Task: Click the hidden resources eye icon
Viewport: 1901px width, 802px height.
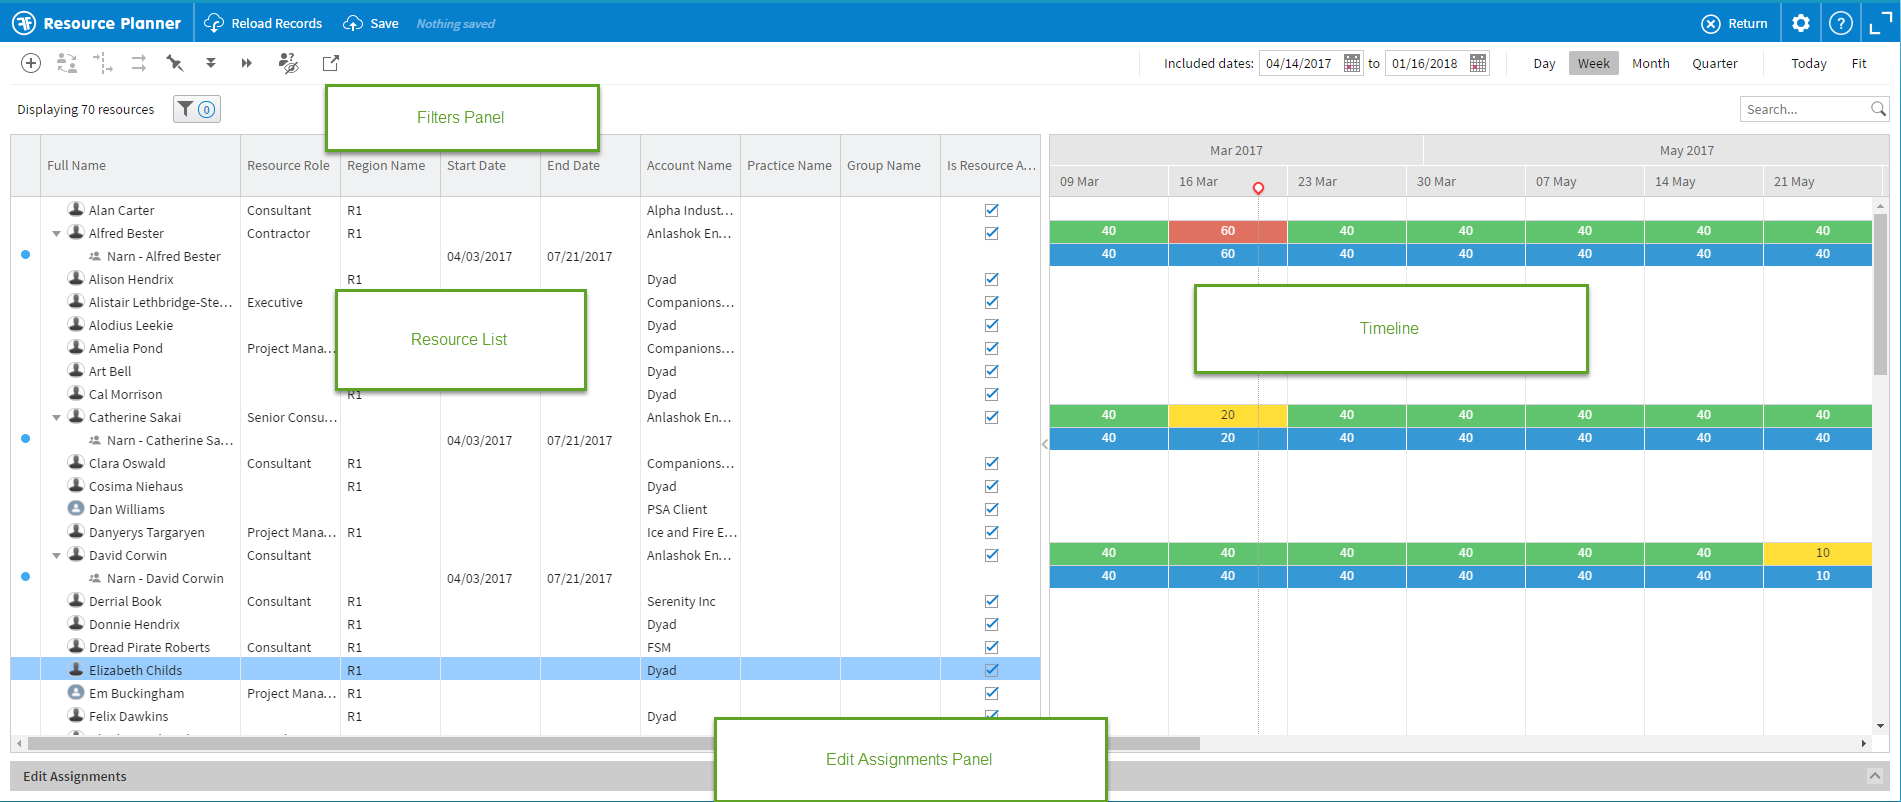Action: [288, 63]
